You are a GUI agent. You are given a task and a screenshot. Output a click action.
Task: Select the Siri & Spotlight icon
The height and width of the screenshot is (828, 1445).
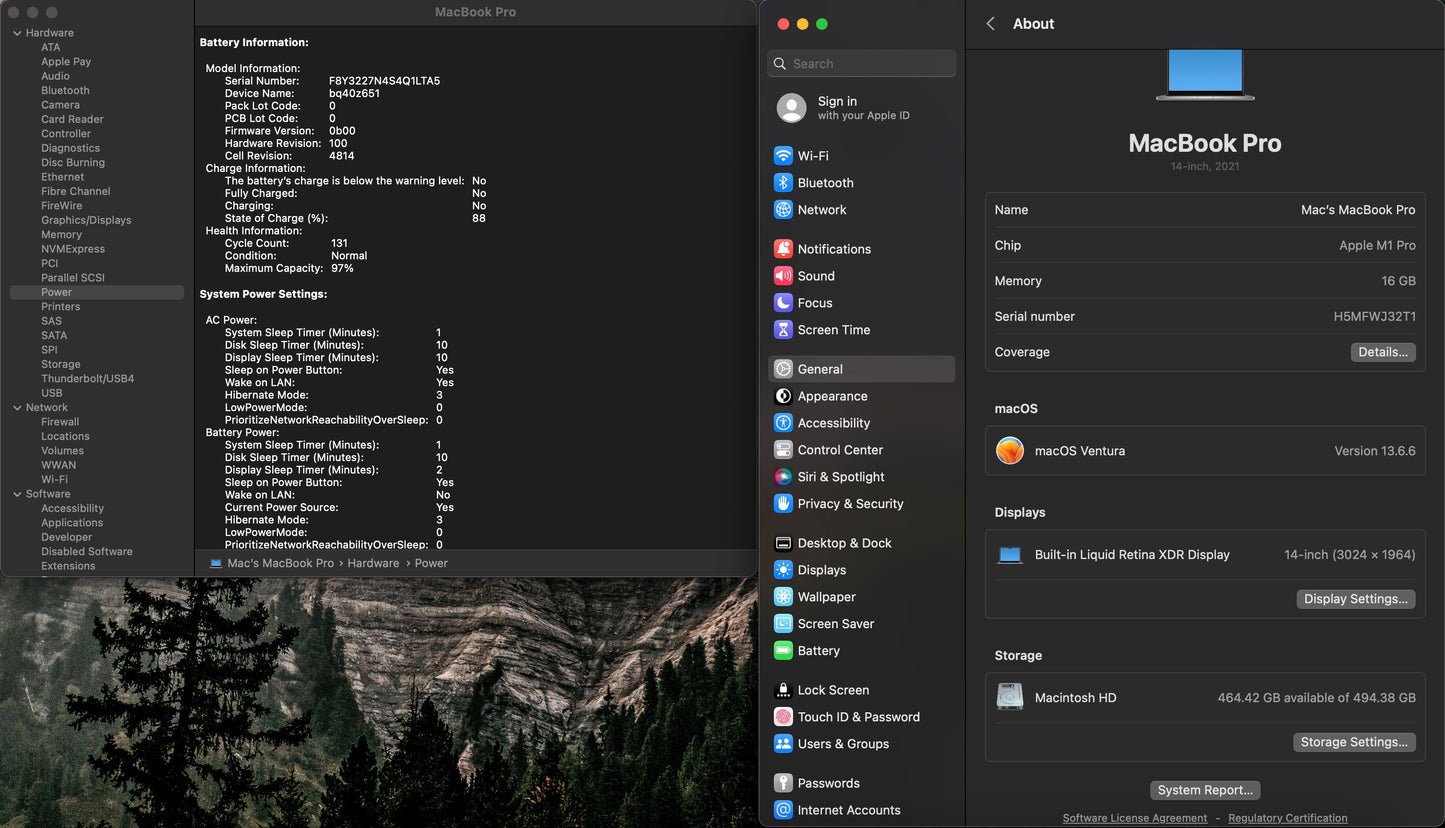click(x=783, y=477)
